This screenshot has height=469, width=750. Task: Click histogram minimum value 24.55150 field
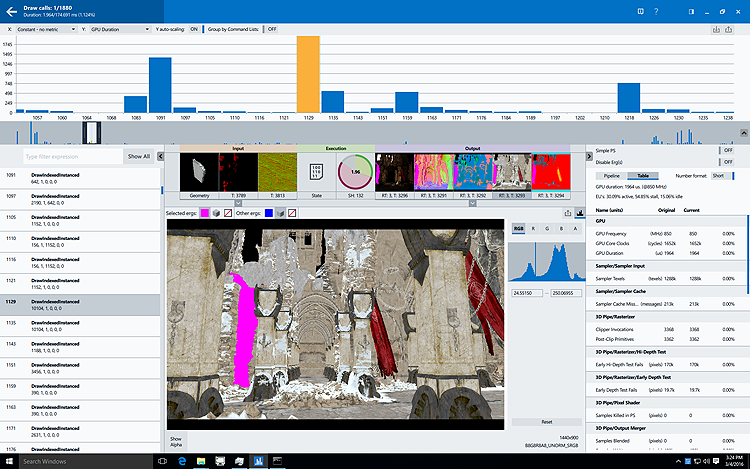coord(527,293)
